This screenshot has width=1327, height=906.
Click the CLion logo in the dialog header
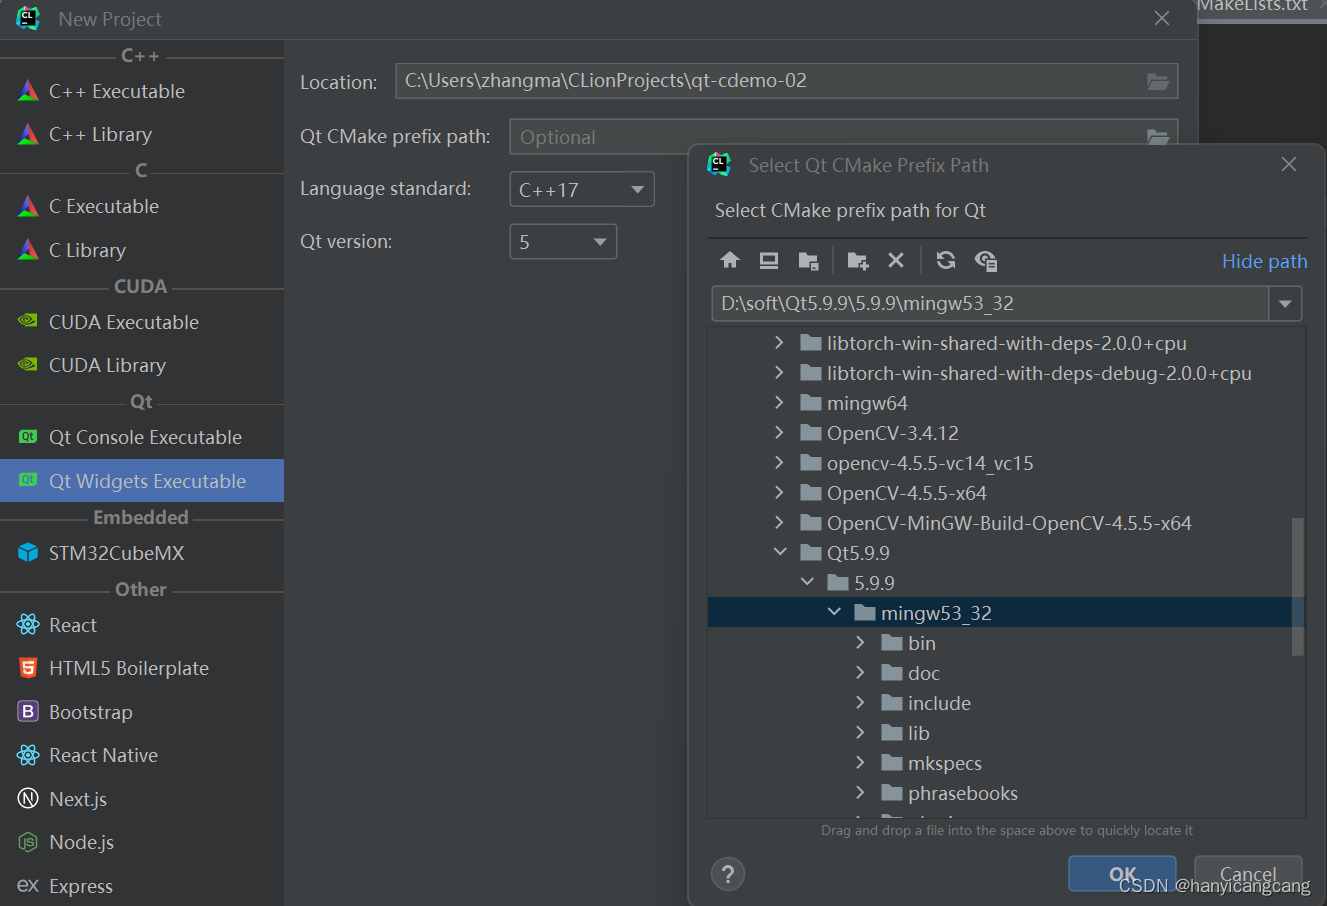719,164
